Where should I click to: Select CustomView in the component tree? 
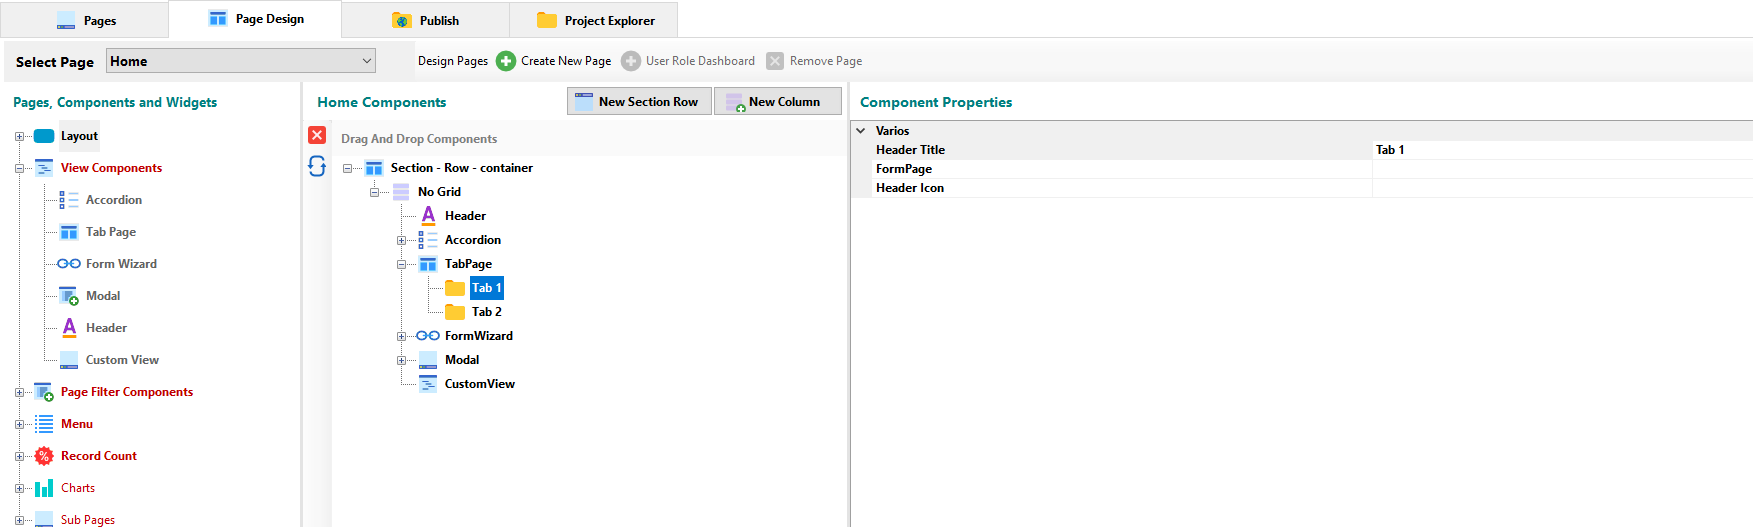pyautogui.click(x=479, y=384)
